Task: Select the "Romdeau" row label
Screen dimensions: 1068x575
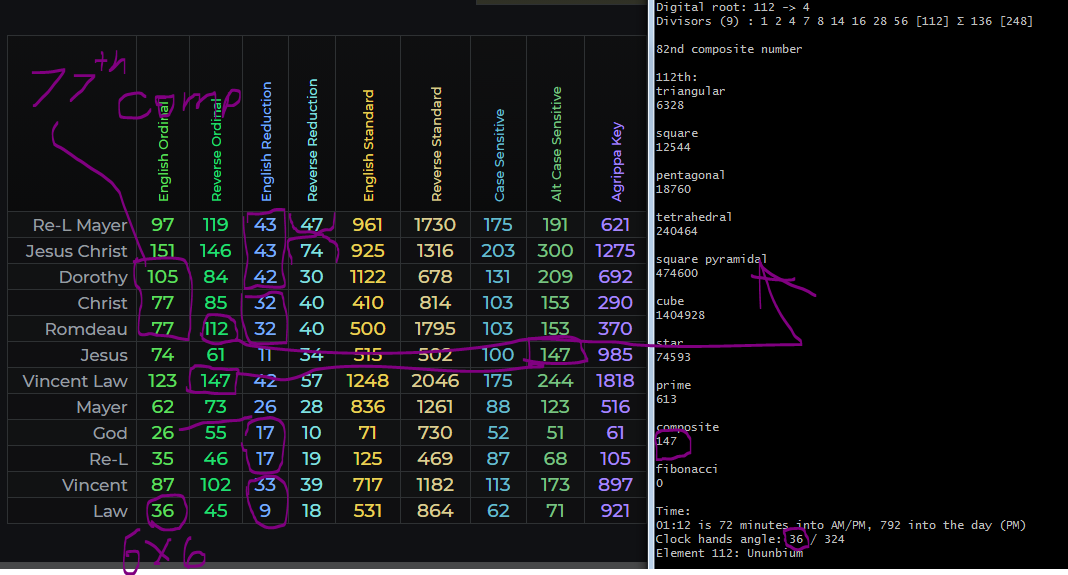Action: [x=86, y=329]
